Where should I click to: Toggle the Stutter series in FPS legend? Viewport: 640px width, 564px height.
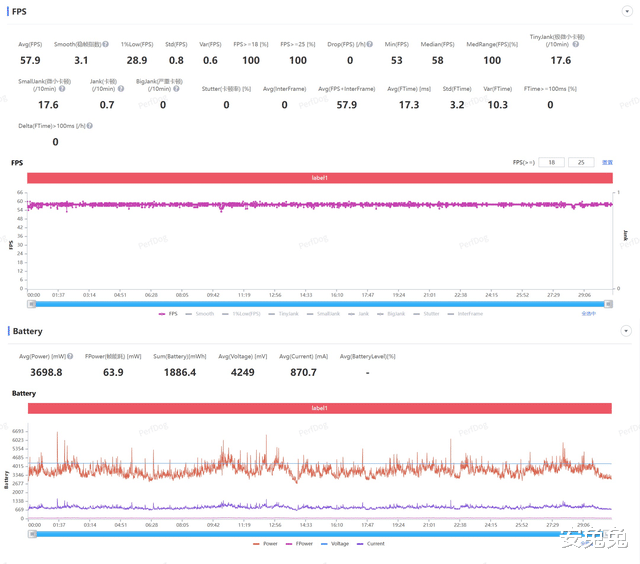point(427,314)
